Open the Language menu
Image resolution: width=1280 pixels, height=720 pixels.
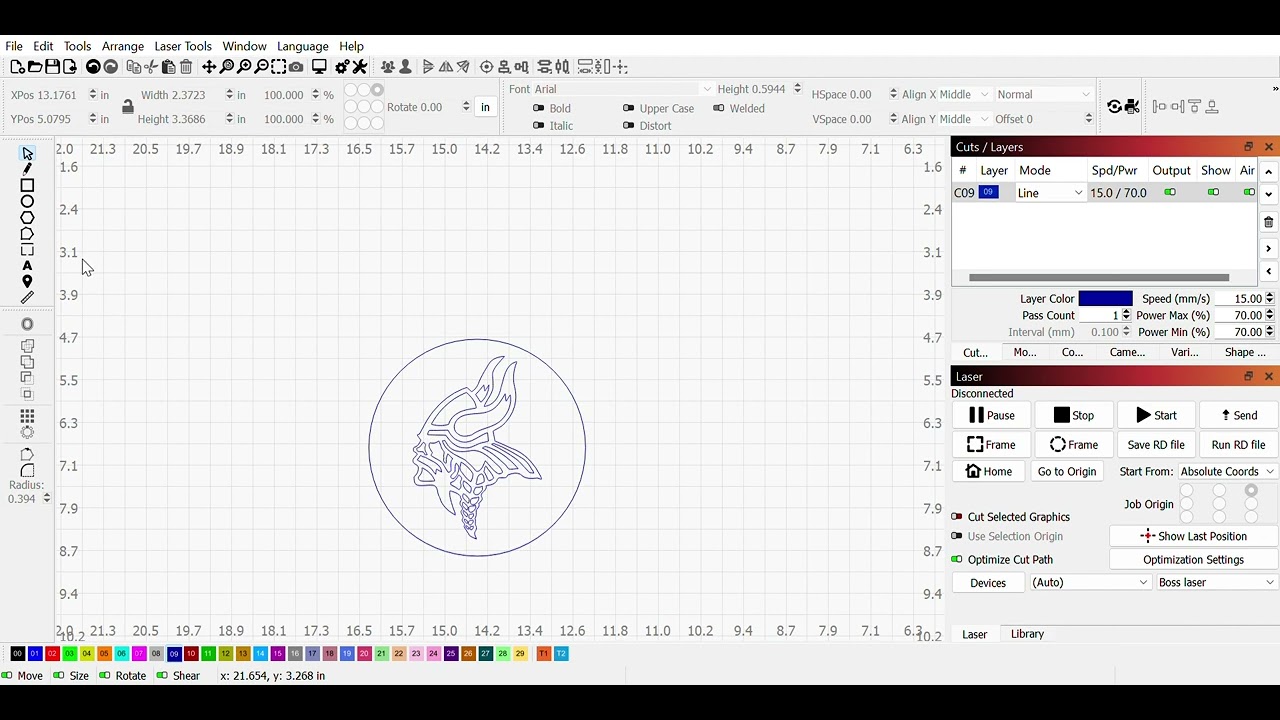coord(303,46)
